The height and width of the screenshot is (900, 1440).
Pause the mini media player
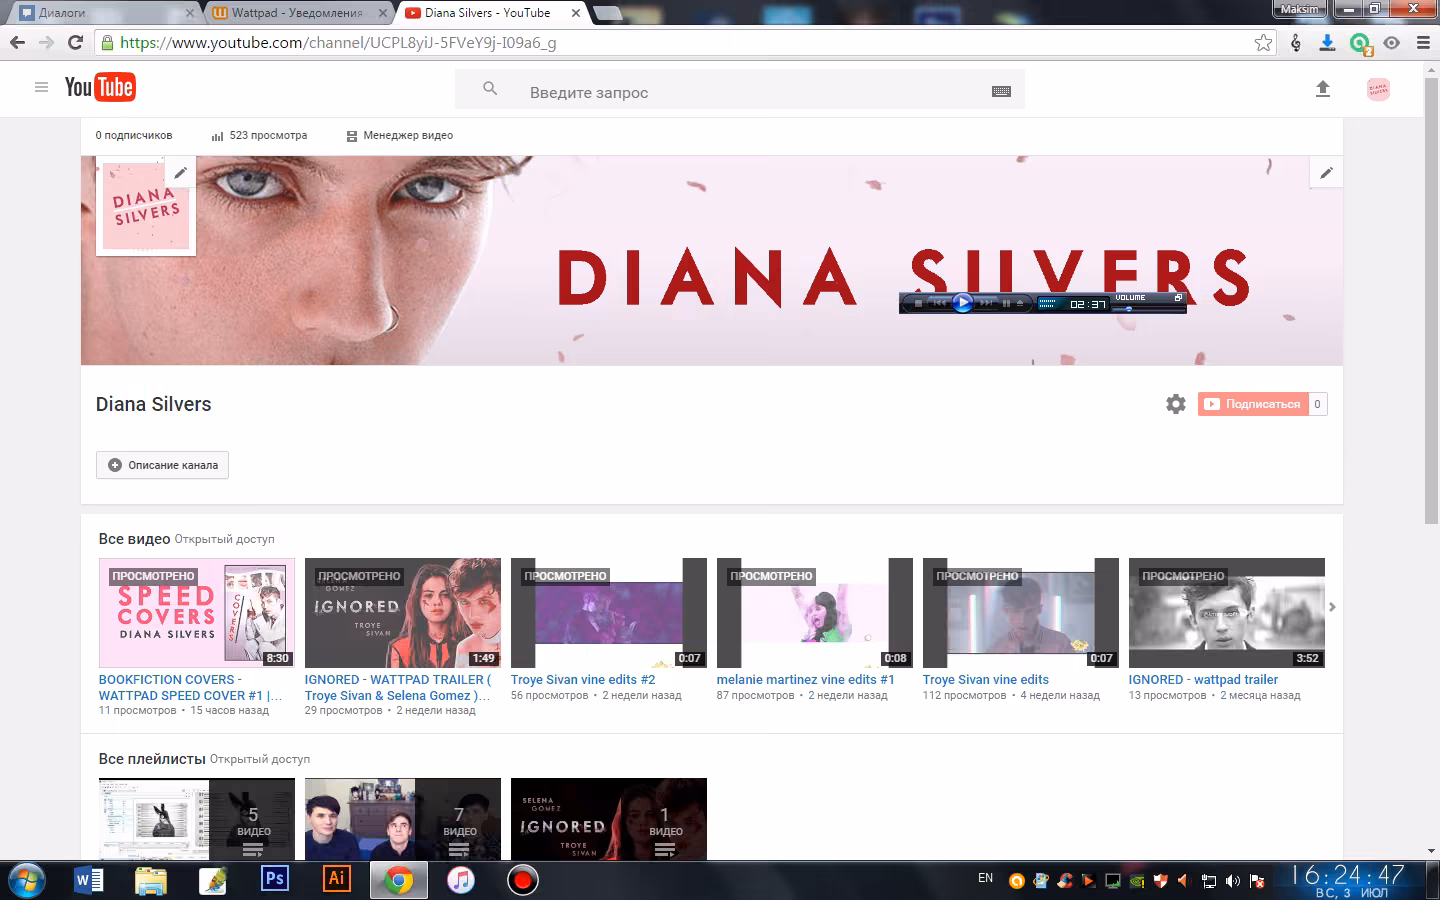[1006, 303]
